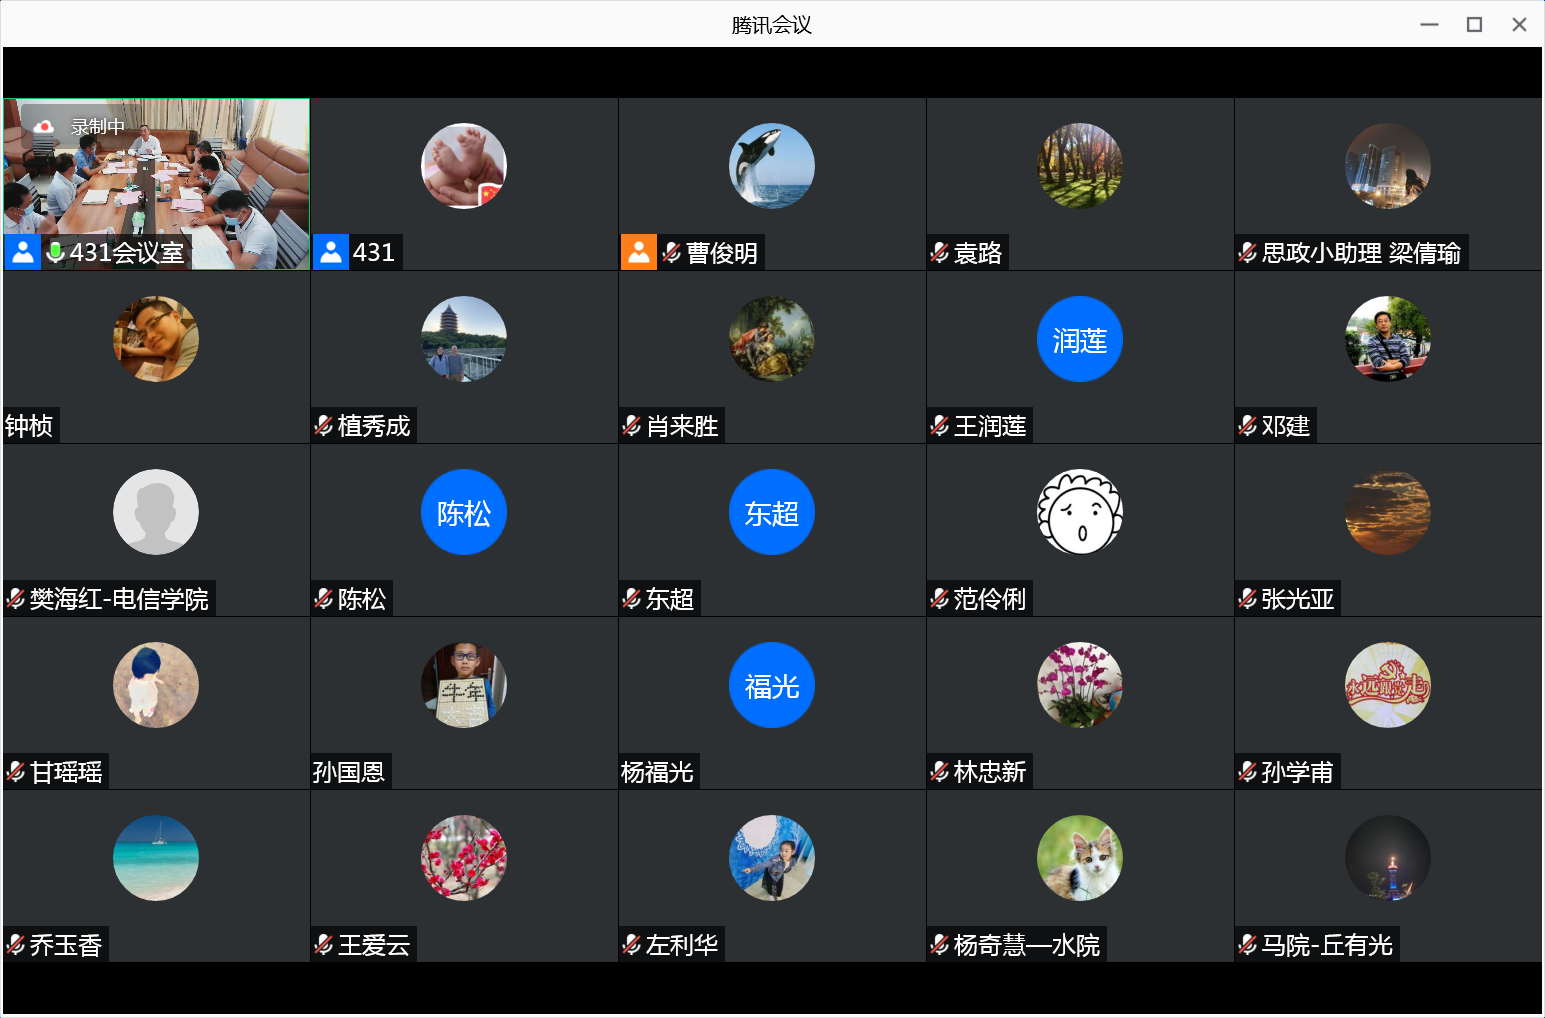This screenshot has width=1545, height=1018.
Task: Click the 录制中 recording status text
Action: [x=97, y=127]
